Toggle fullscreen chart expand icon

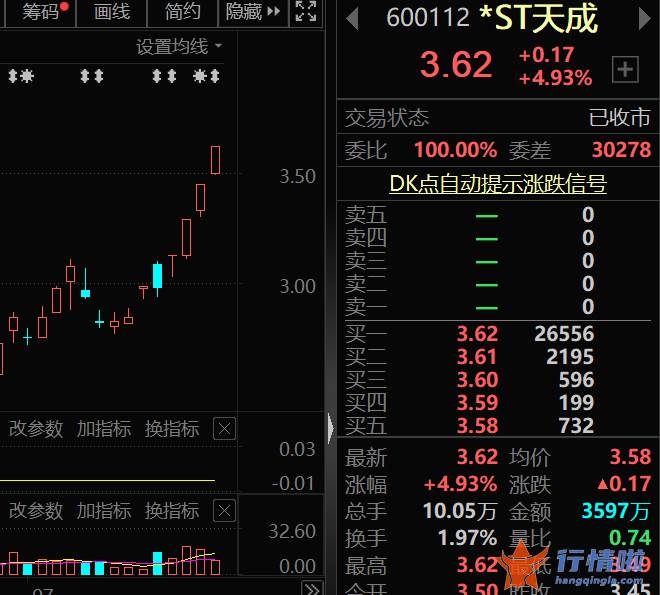point(306,11)
